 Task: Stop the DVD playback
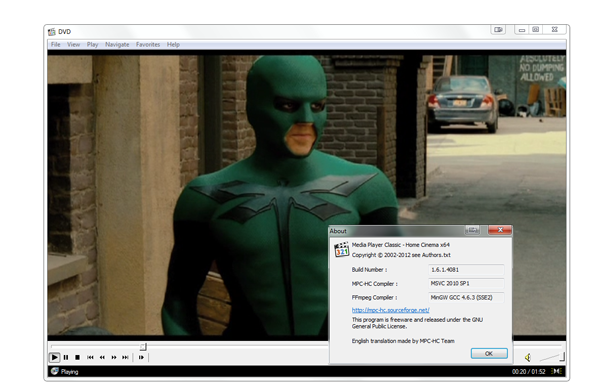tap(77, 357)
